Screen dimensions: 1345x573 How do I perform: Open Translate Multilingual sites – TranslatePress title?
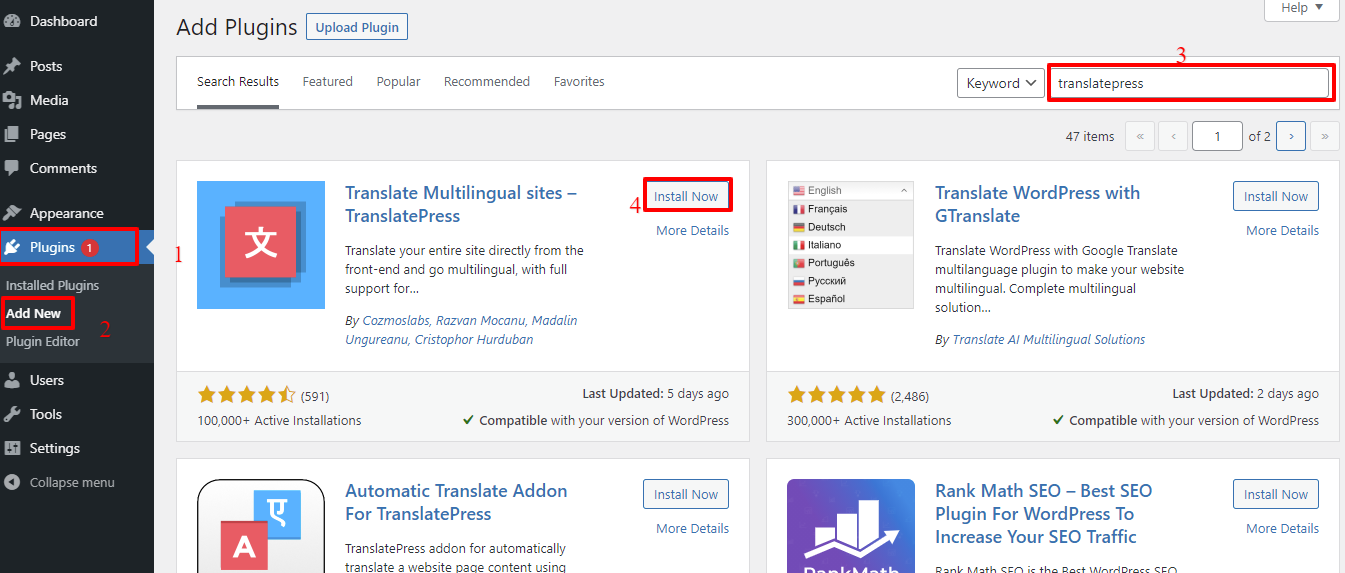tap(461, 204)
